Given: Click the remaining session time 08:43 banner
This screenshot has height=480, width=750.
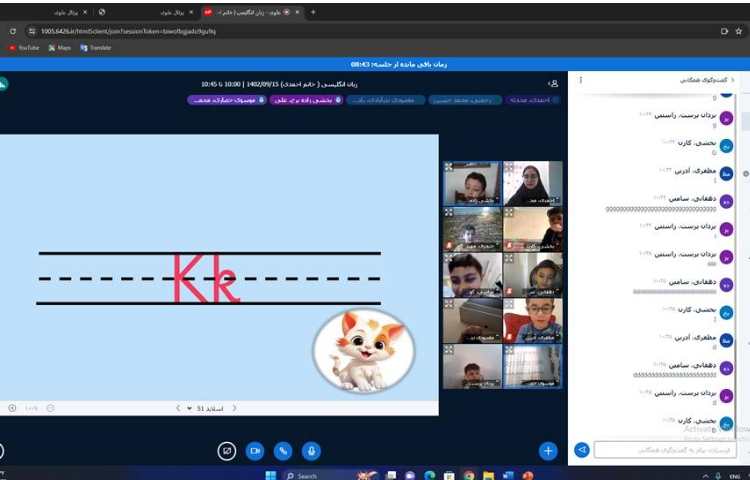Looking at the screenshot, I should 398,64.
